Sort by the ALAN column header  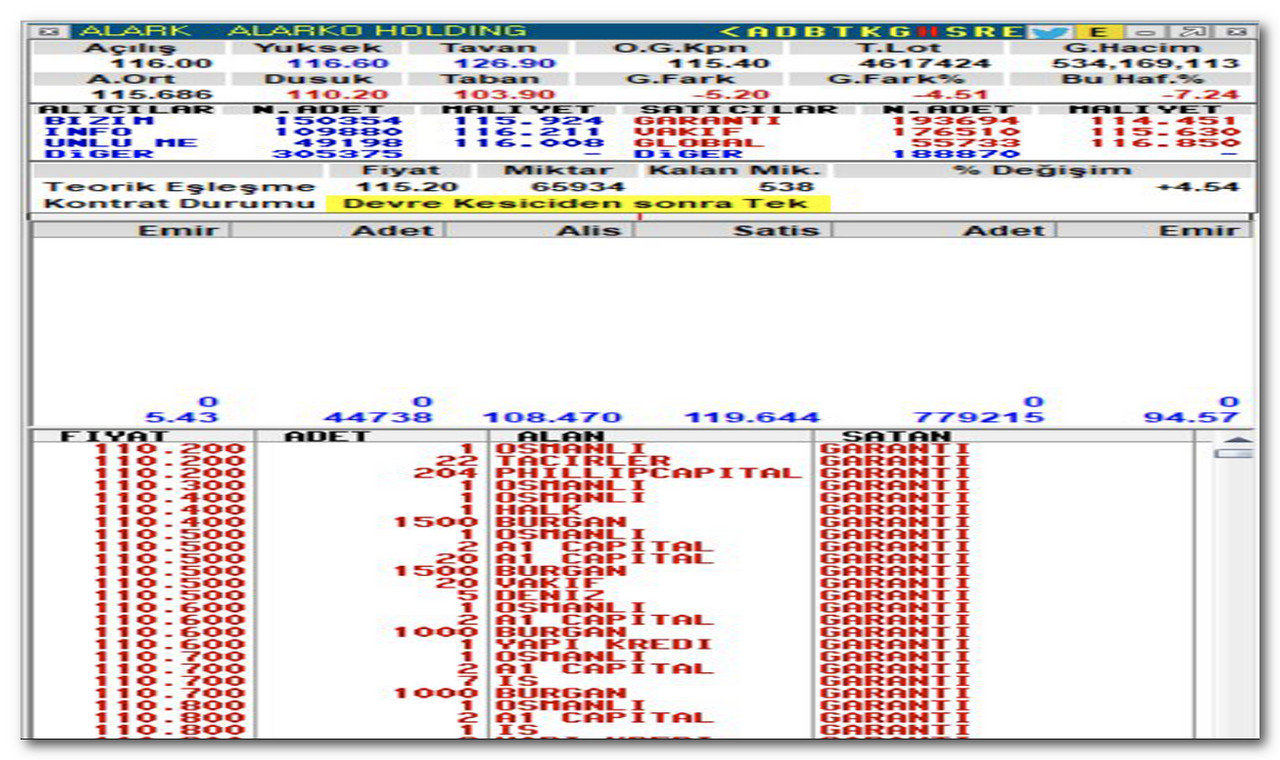click(x=560, y=436)
